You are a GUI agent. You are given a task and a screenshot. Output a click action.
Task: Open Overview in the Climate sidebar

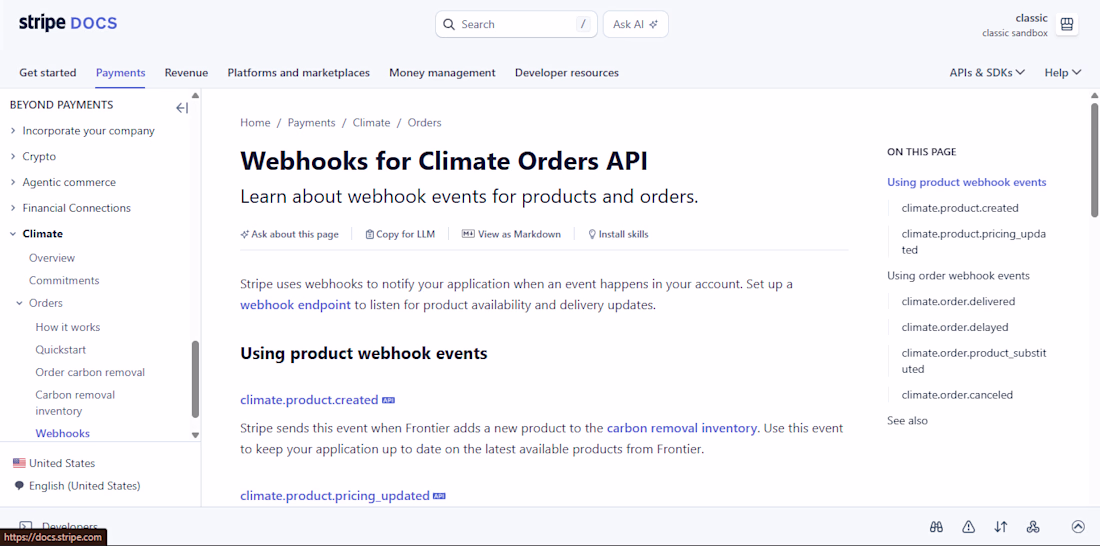[52, 258]
